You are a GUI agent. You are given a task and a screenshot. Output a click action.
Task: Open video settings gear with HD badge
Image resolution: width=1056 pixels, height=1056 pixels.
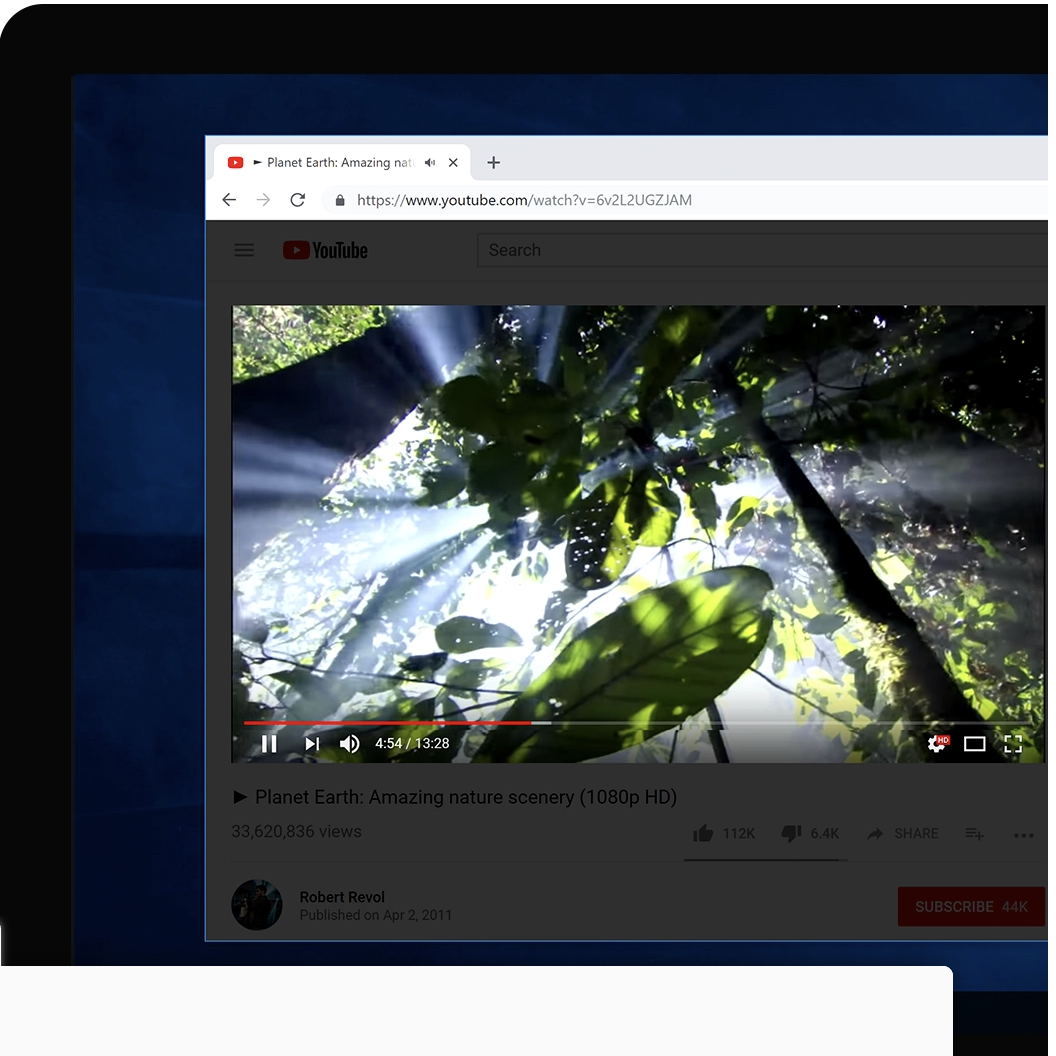tap(937, 744)
